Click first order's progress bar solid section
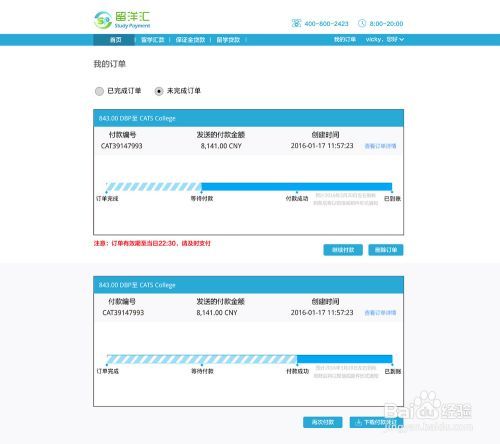This screenshot has height=444, width=500. [297, 187]
